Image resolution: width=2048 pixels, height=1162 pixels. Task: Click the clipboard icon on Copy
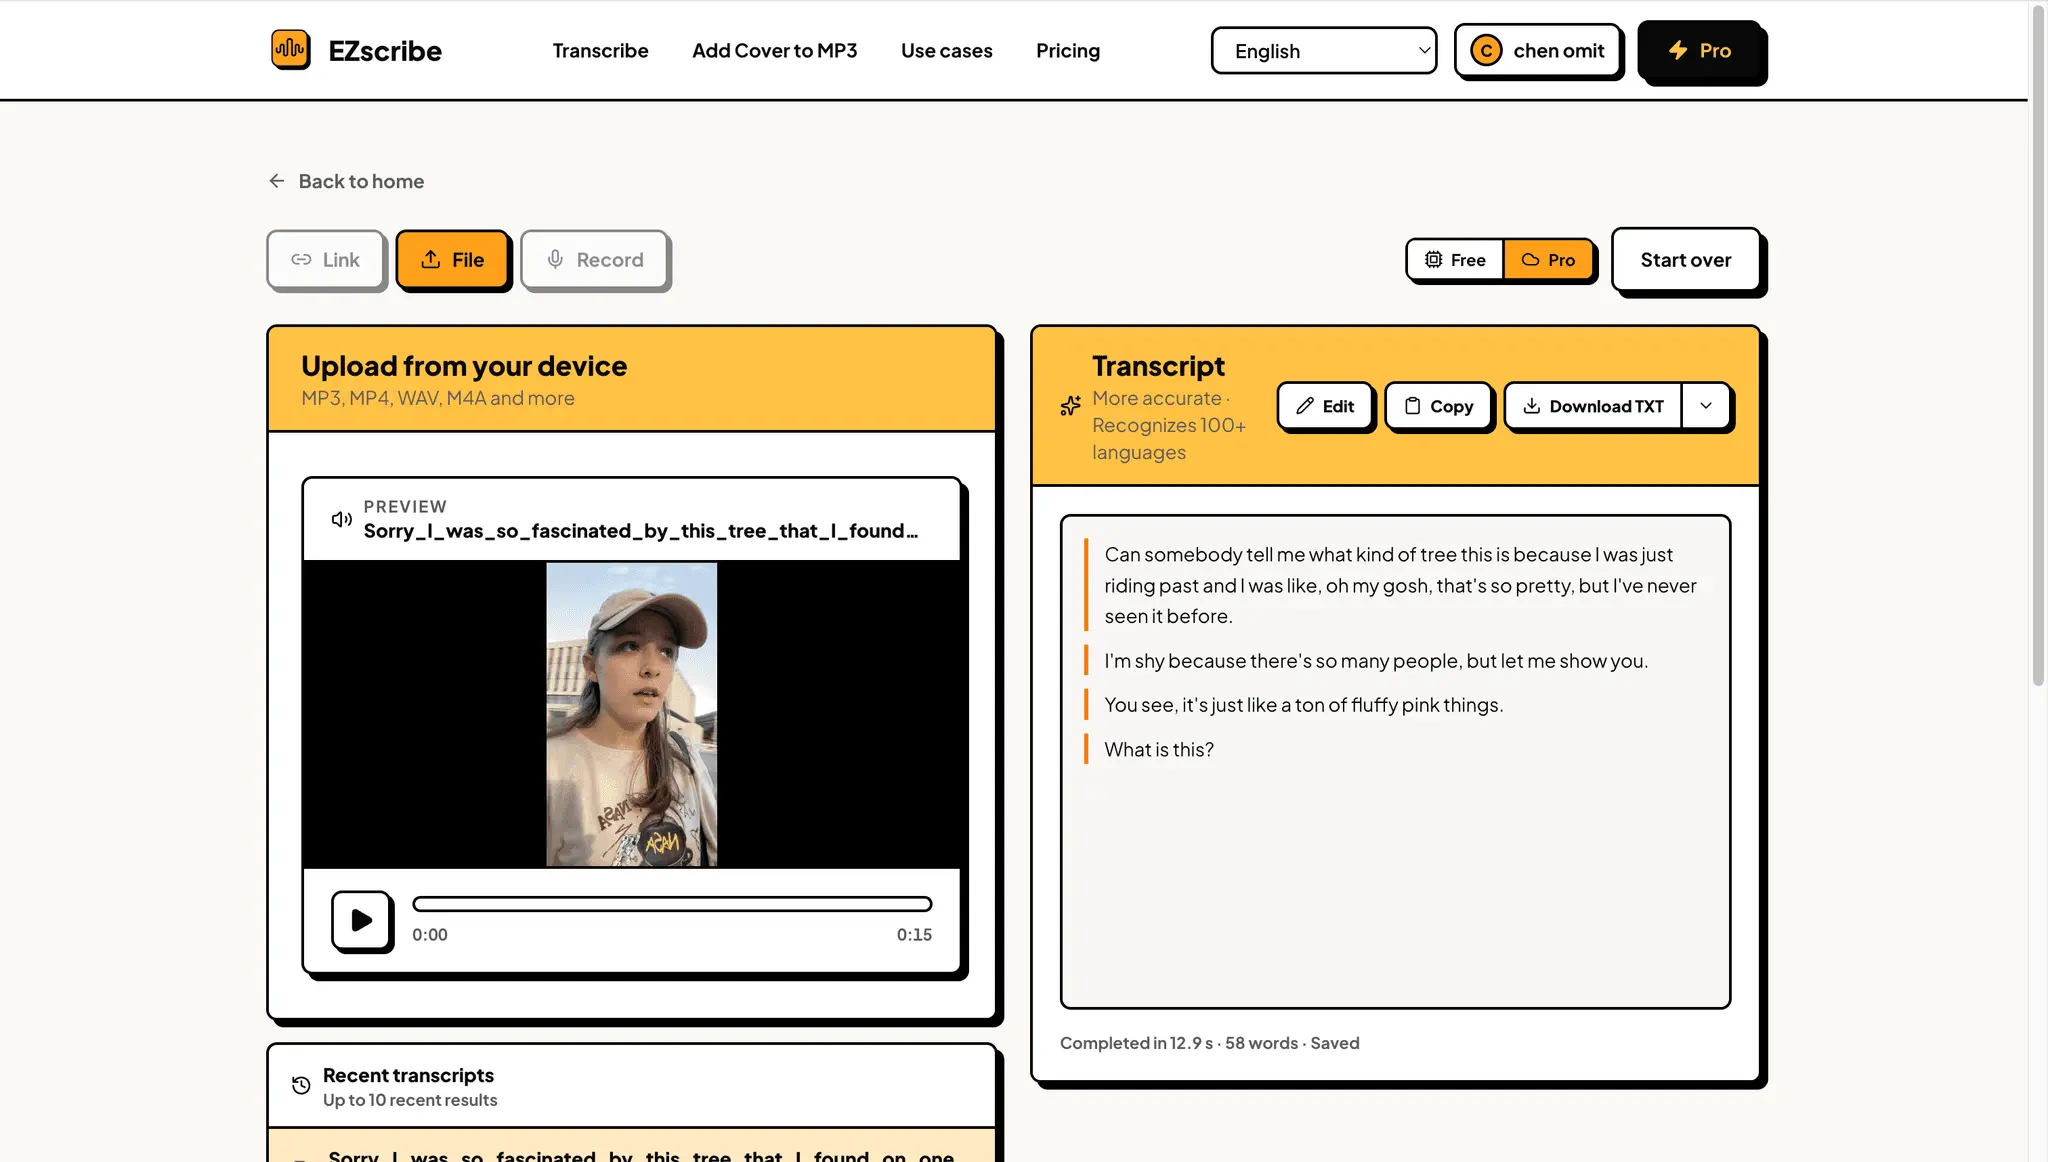pyautogui.click(x=1412, y=406)
